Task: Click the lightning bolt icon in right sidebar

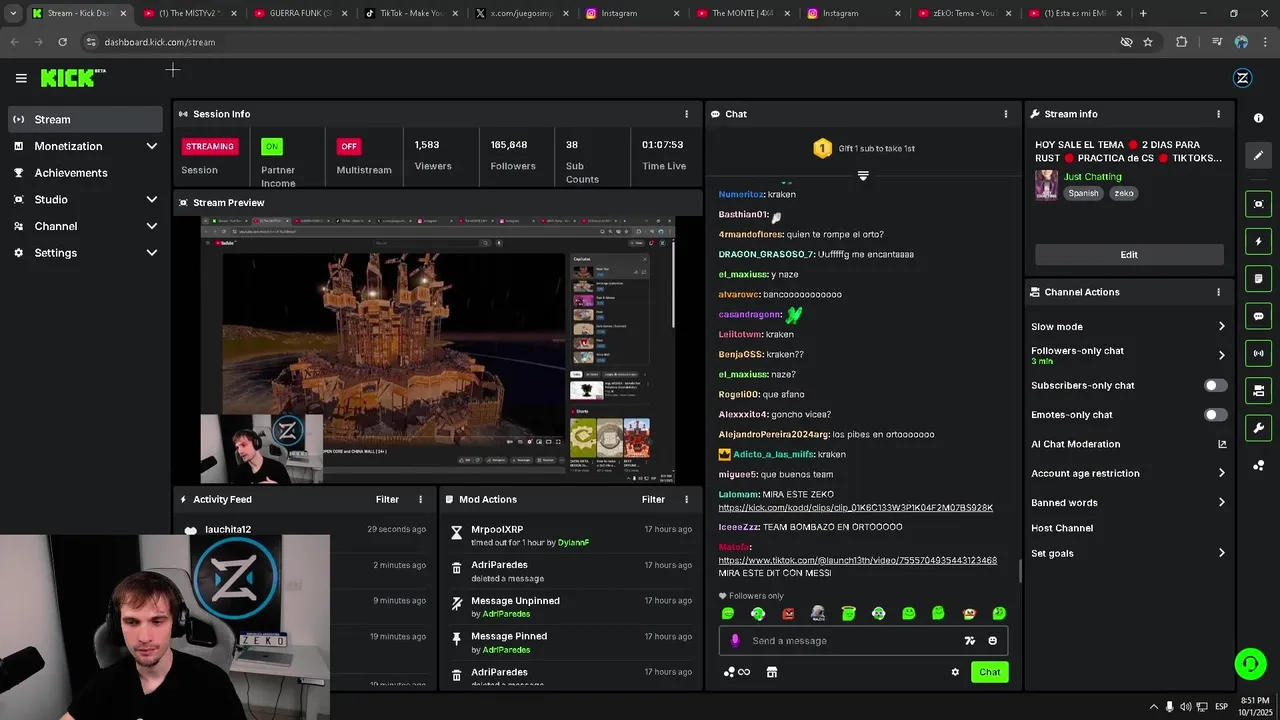Action: (x=1258, y=241)
